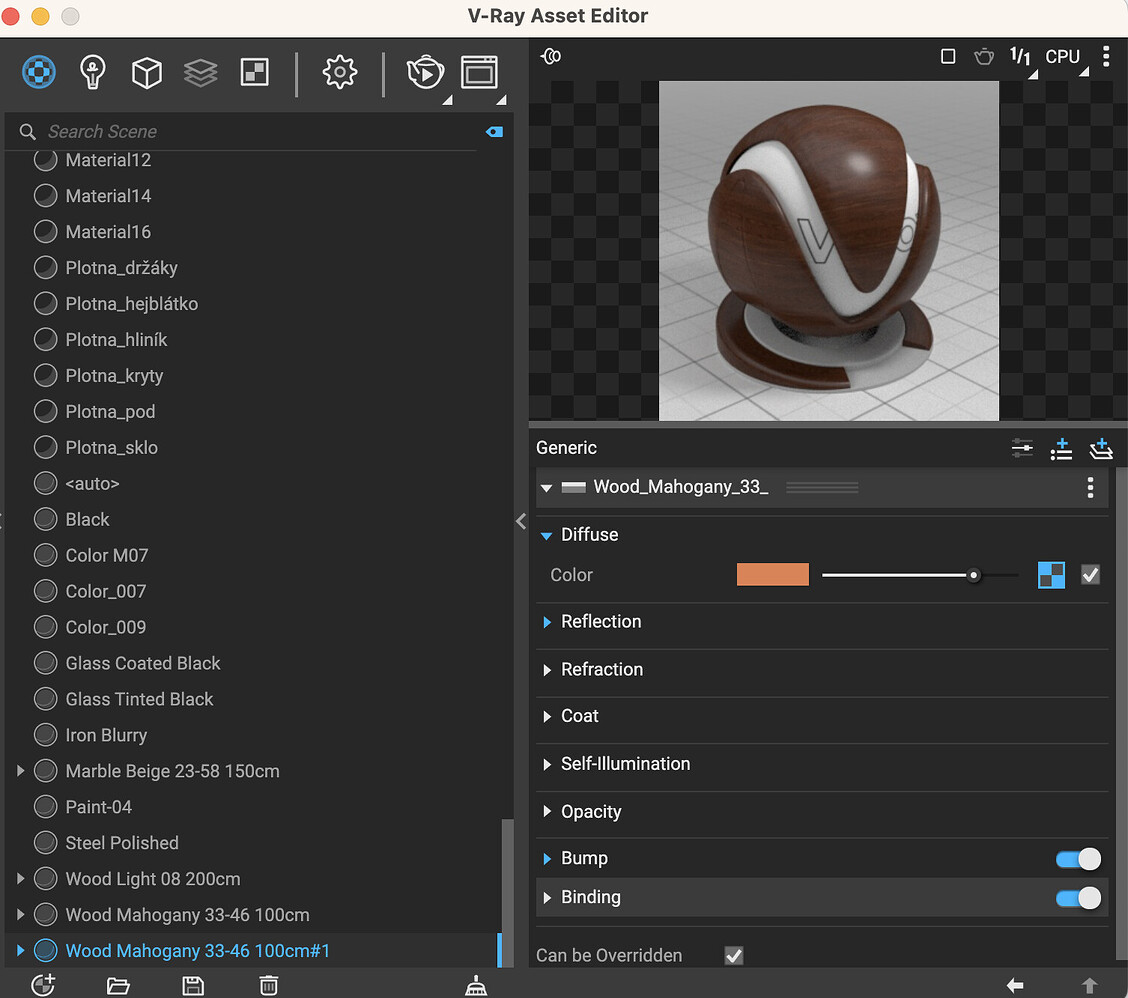Viewport: 1128px width, 998px height.
Task: Open the render Settings gear
Action: (x=339, y=72)
